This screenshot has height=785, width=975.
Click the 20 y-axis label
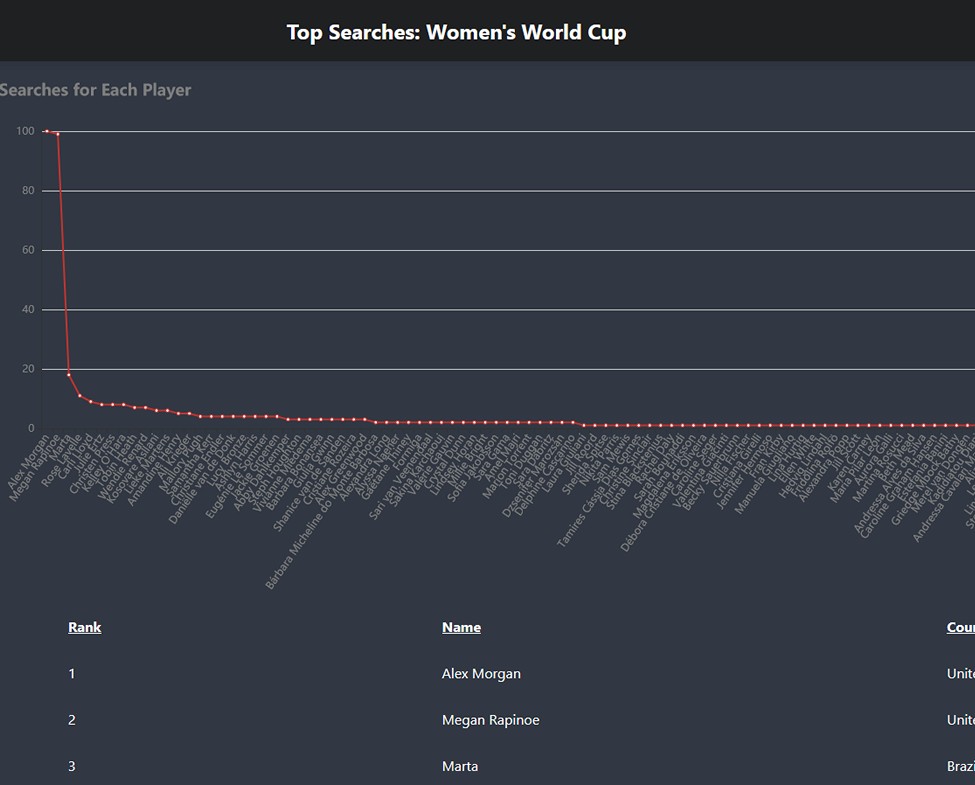[x=29, y=369]
